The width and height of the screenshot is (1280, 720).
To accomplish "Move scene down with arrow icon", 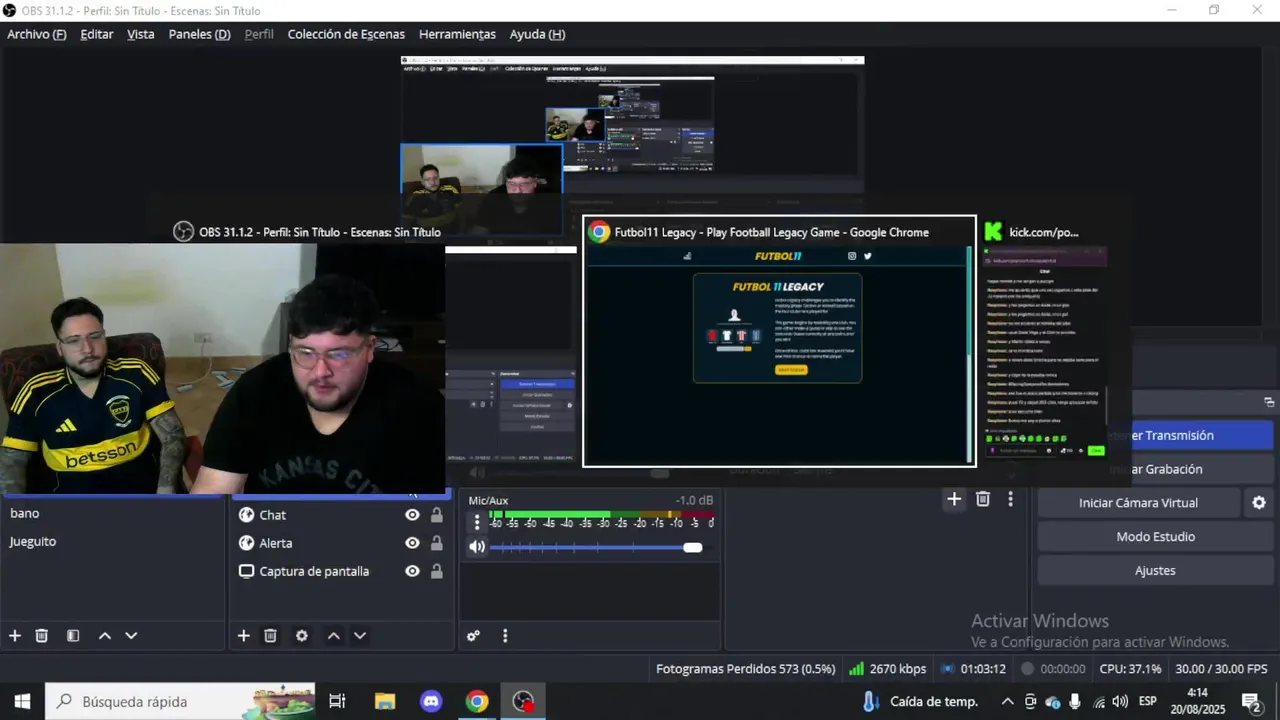I will (x=131, y=636).
